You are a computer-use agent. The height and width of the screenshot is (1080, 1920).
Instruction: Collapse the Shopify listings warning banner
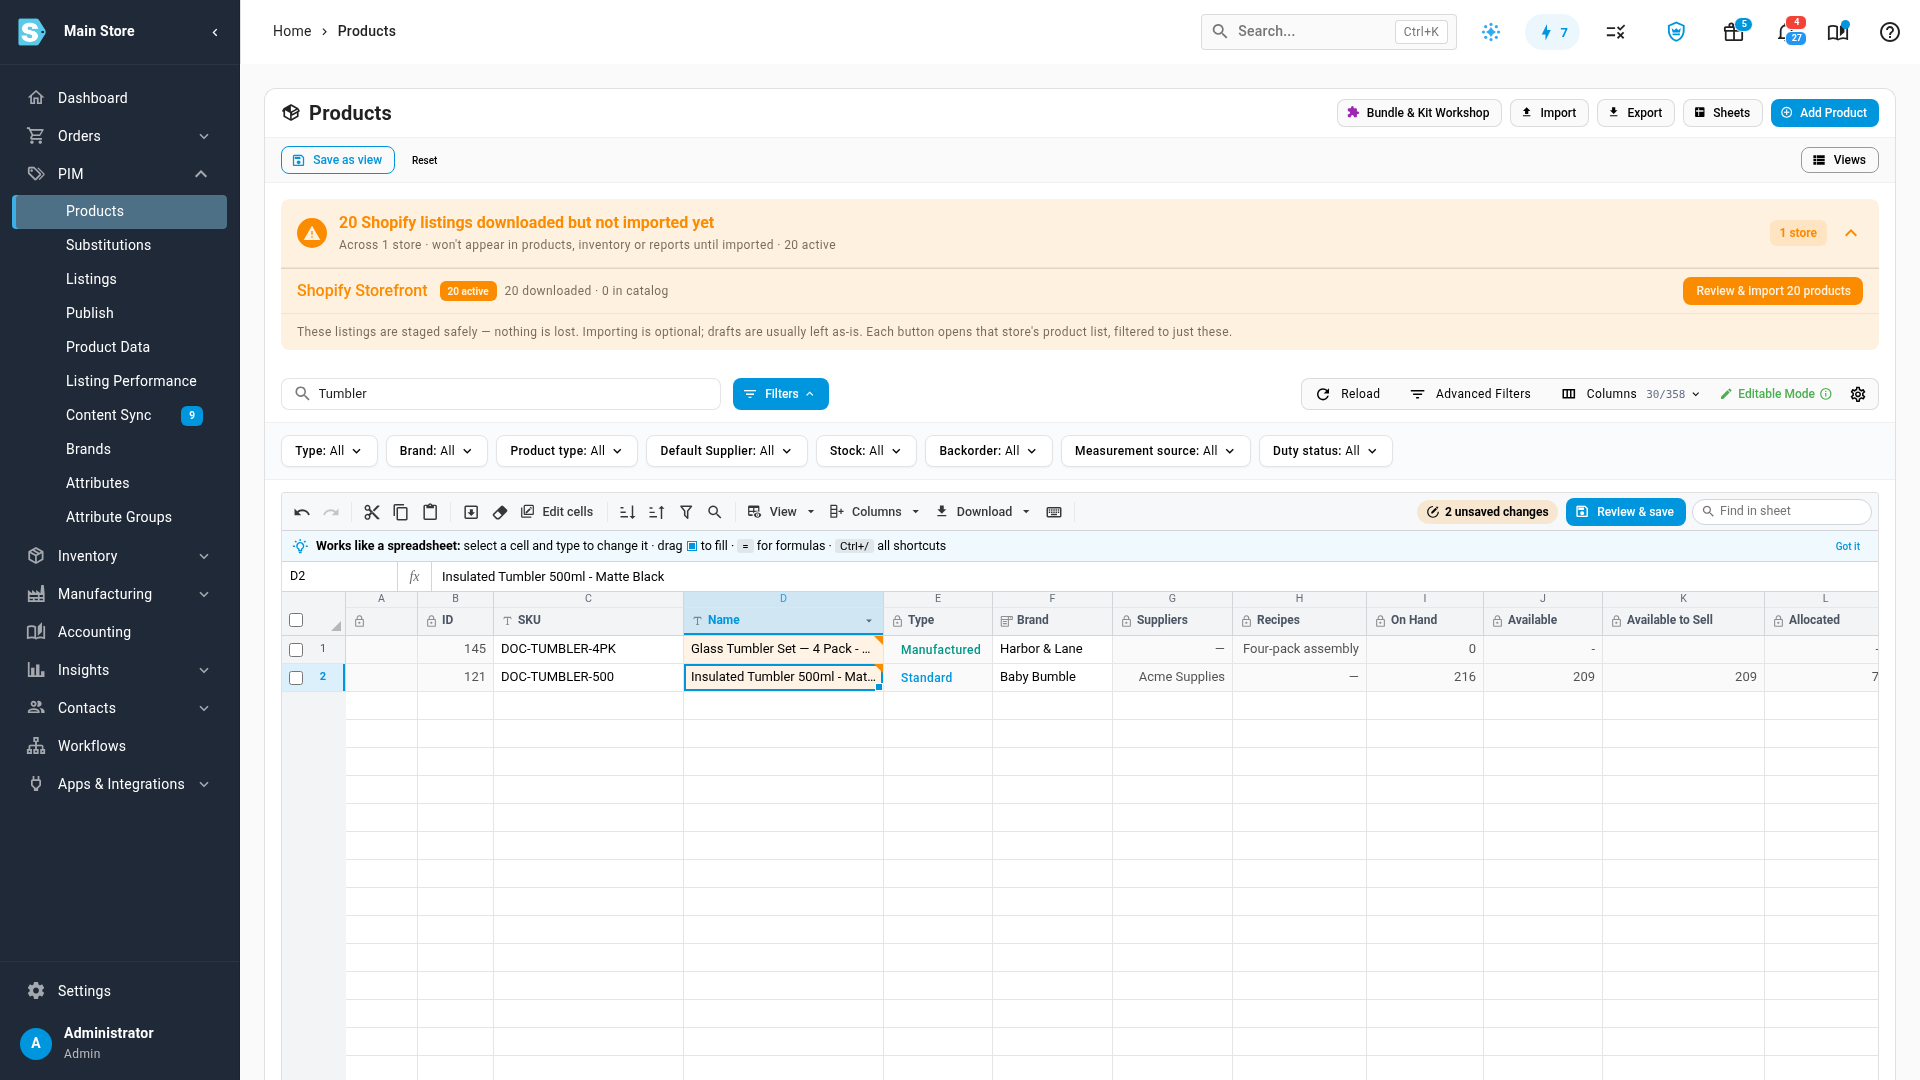click(1851, 233)
